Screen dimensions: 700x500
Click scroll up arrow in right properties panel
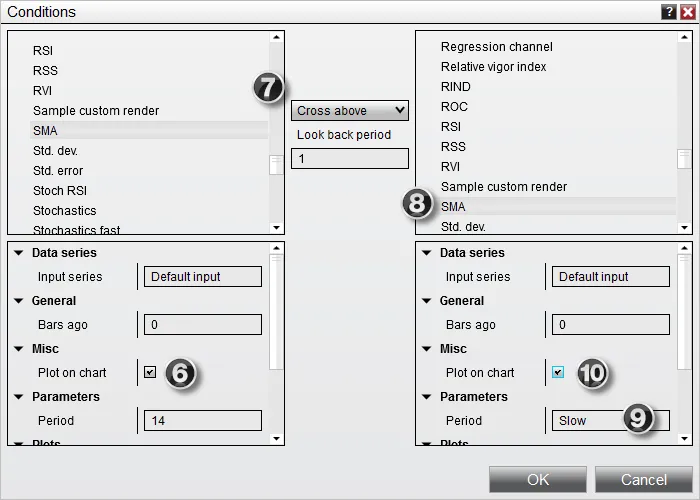click(684, 248)
